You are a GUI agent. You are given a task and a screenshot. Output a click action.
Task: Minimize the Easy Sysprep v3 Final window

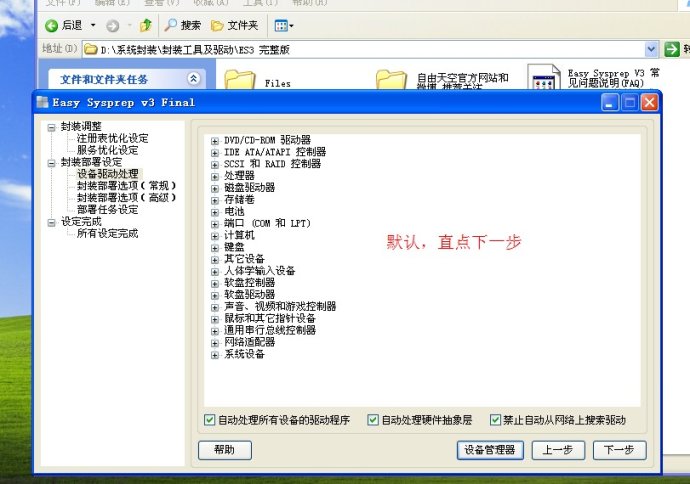coord(610,103)
